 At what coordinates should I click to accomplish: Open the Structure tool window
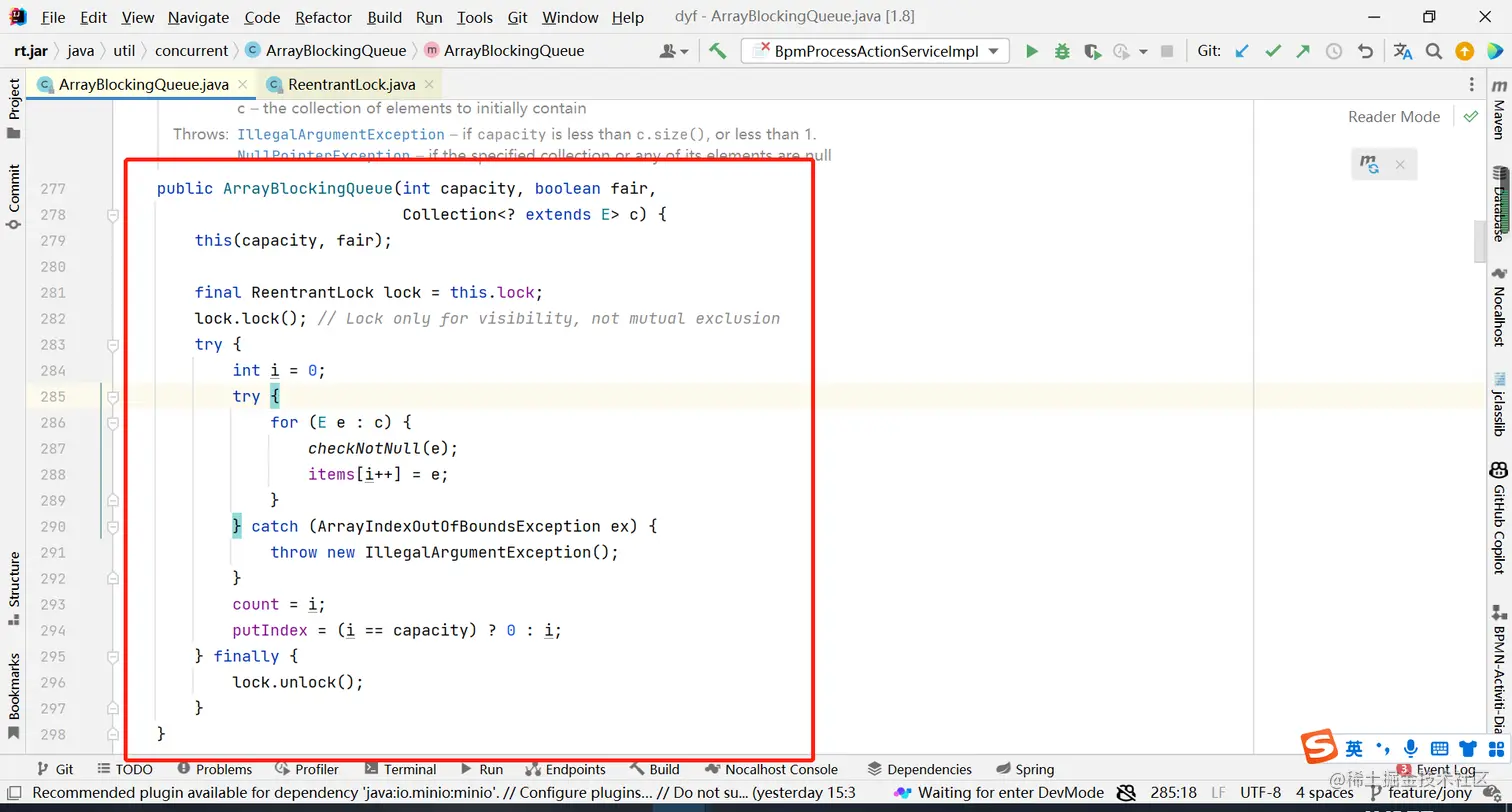tap(14, 588)
